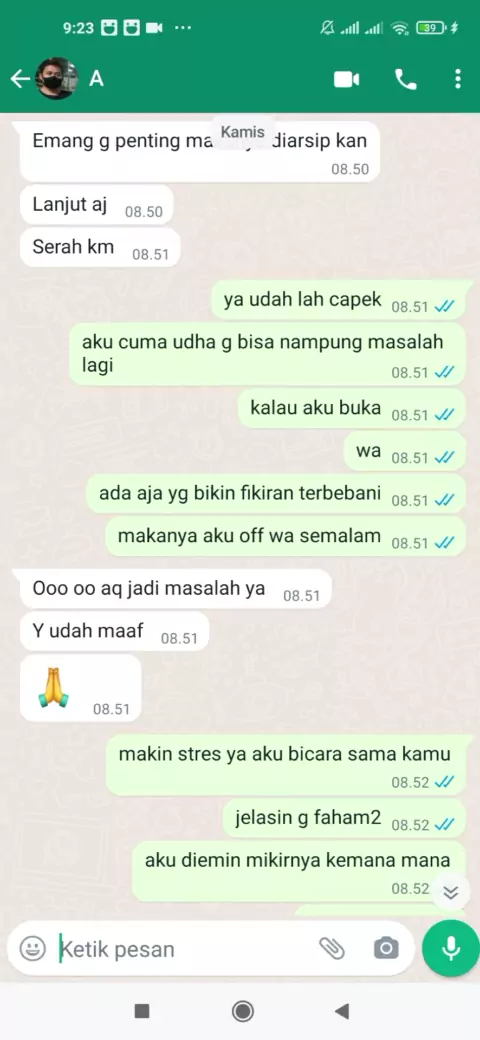
Task: Record a voice message with microphone button
Action: (451, 948)
